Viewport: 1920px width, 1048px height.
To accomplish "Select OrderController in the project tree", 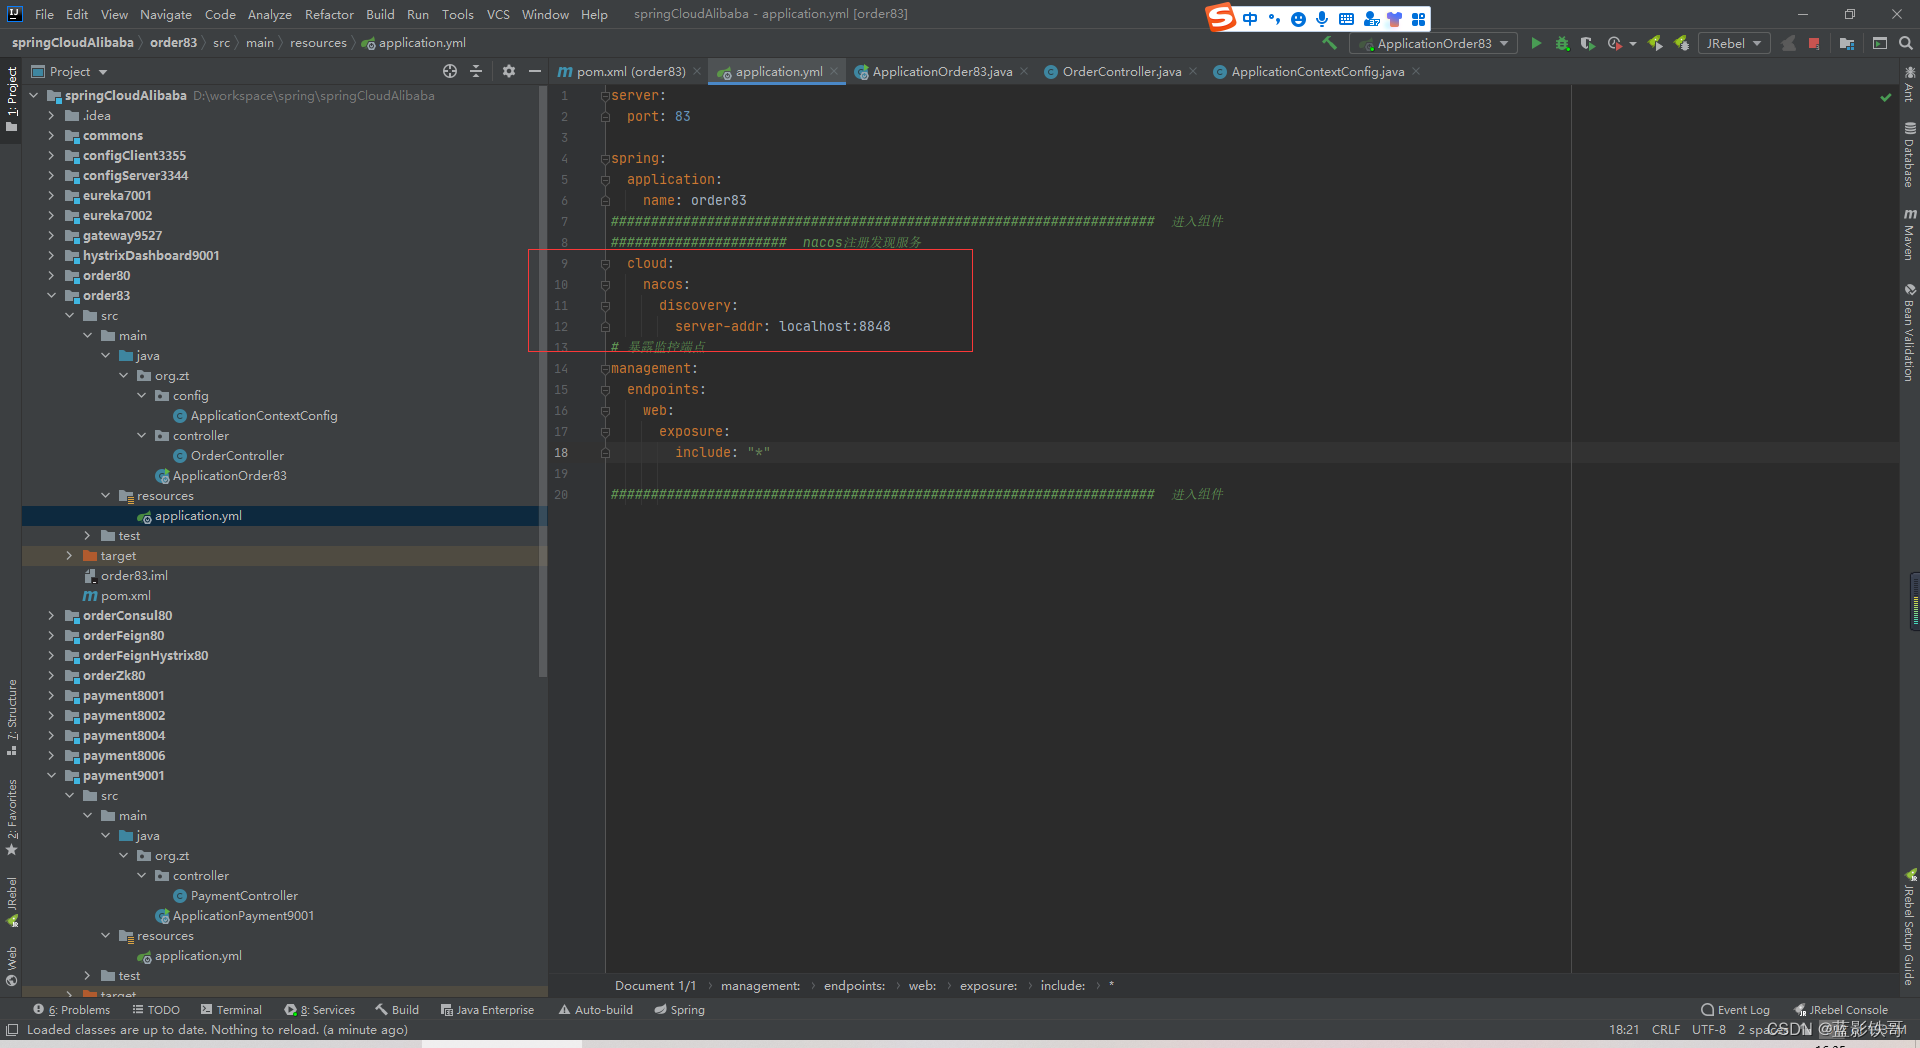I will point(237,456).
